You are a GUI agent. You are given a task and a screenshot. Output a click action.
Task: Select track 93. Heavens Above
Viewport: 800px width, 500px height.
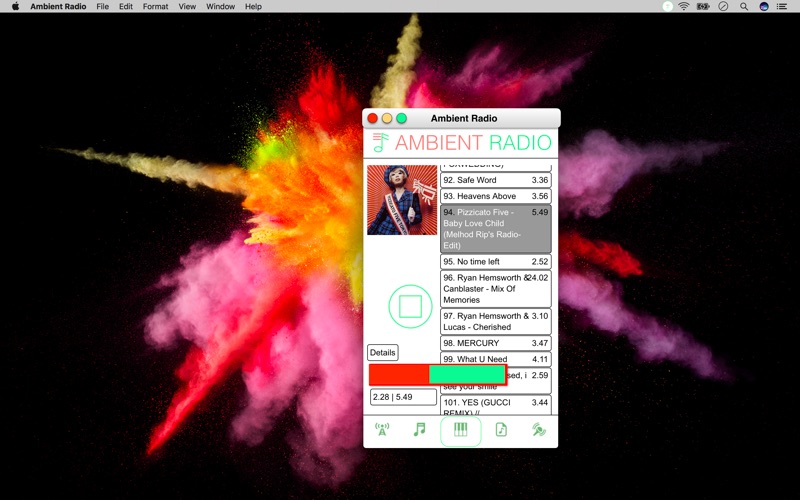495,196
